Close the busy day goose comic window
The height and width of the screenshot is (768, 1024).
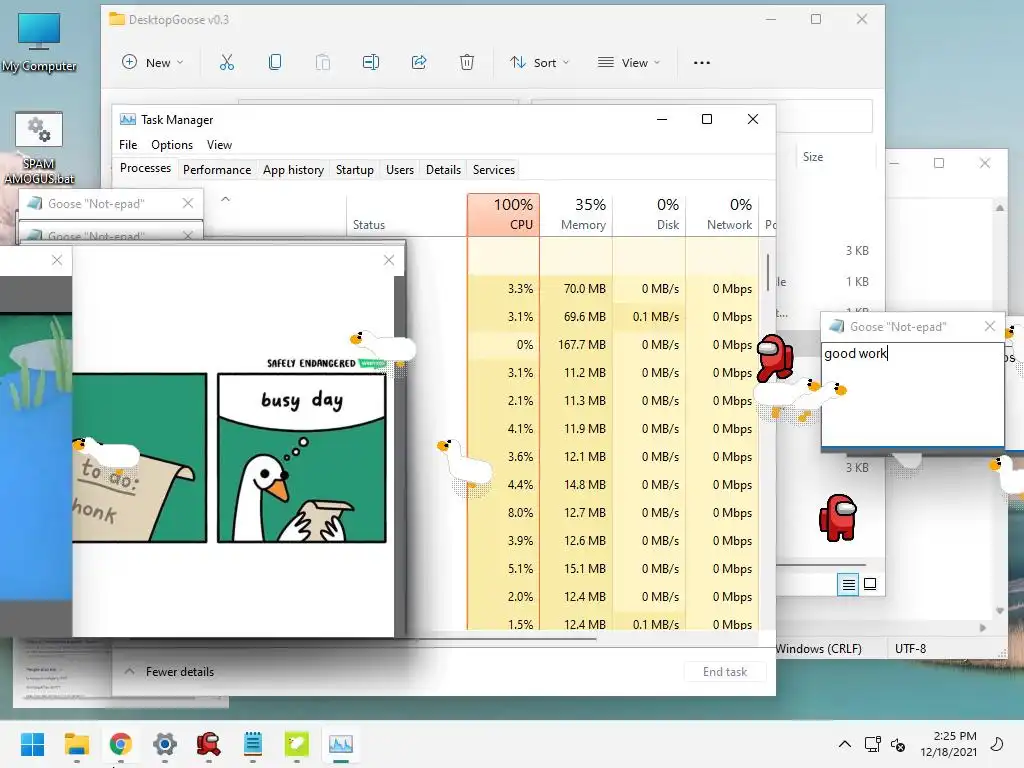tap(389, 260)
